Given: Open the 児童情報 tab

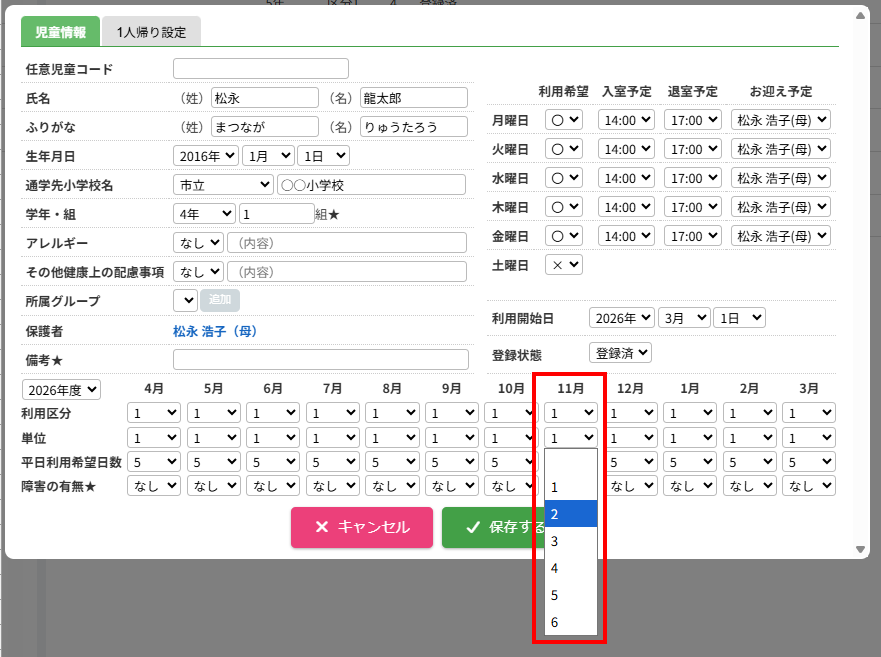Looking at the screenshot, I should (61, 32).
